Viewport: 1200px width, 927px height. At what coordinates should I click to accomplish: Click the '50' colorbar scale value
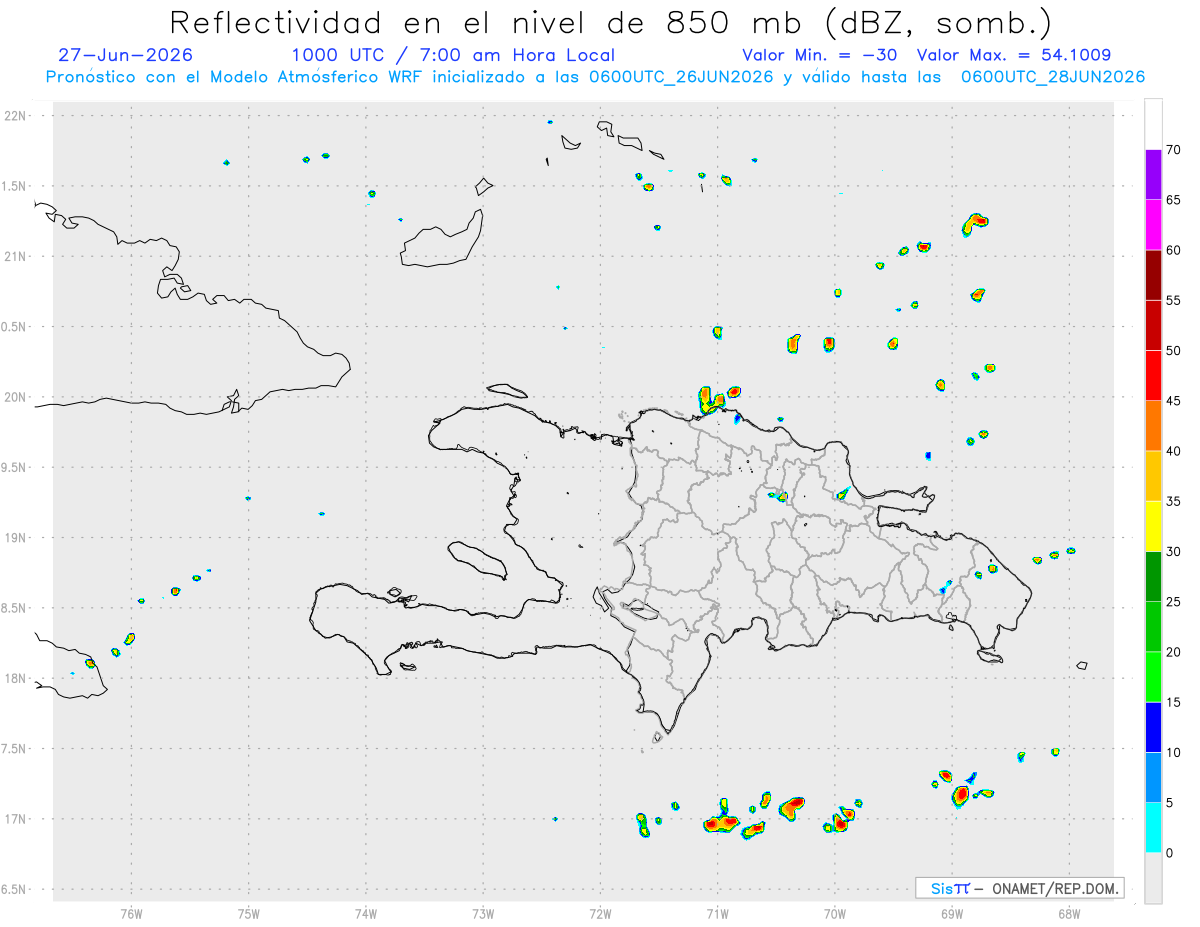1174,351
